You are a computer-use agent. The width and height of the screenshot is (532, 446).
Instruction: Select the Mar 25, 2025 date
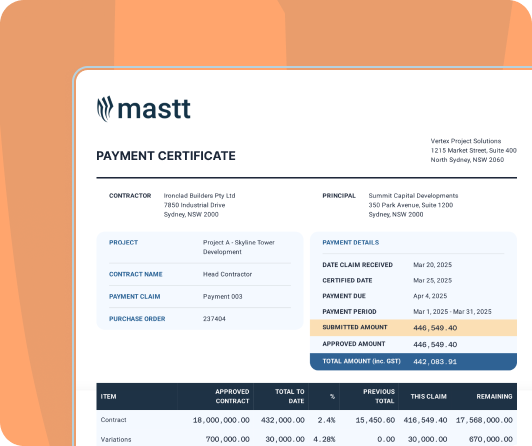coord(433,280)
